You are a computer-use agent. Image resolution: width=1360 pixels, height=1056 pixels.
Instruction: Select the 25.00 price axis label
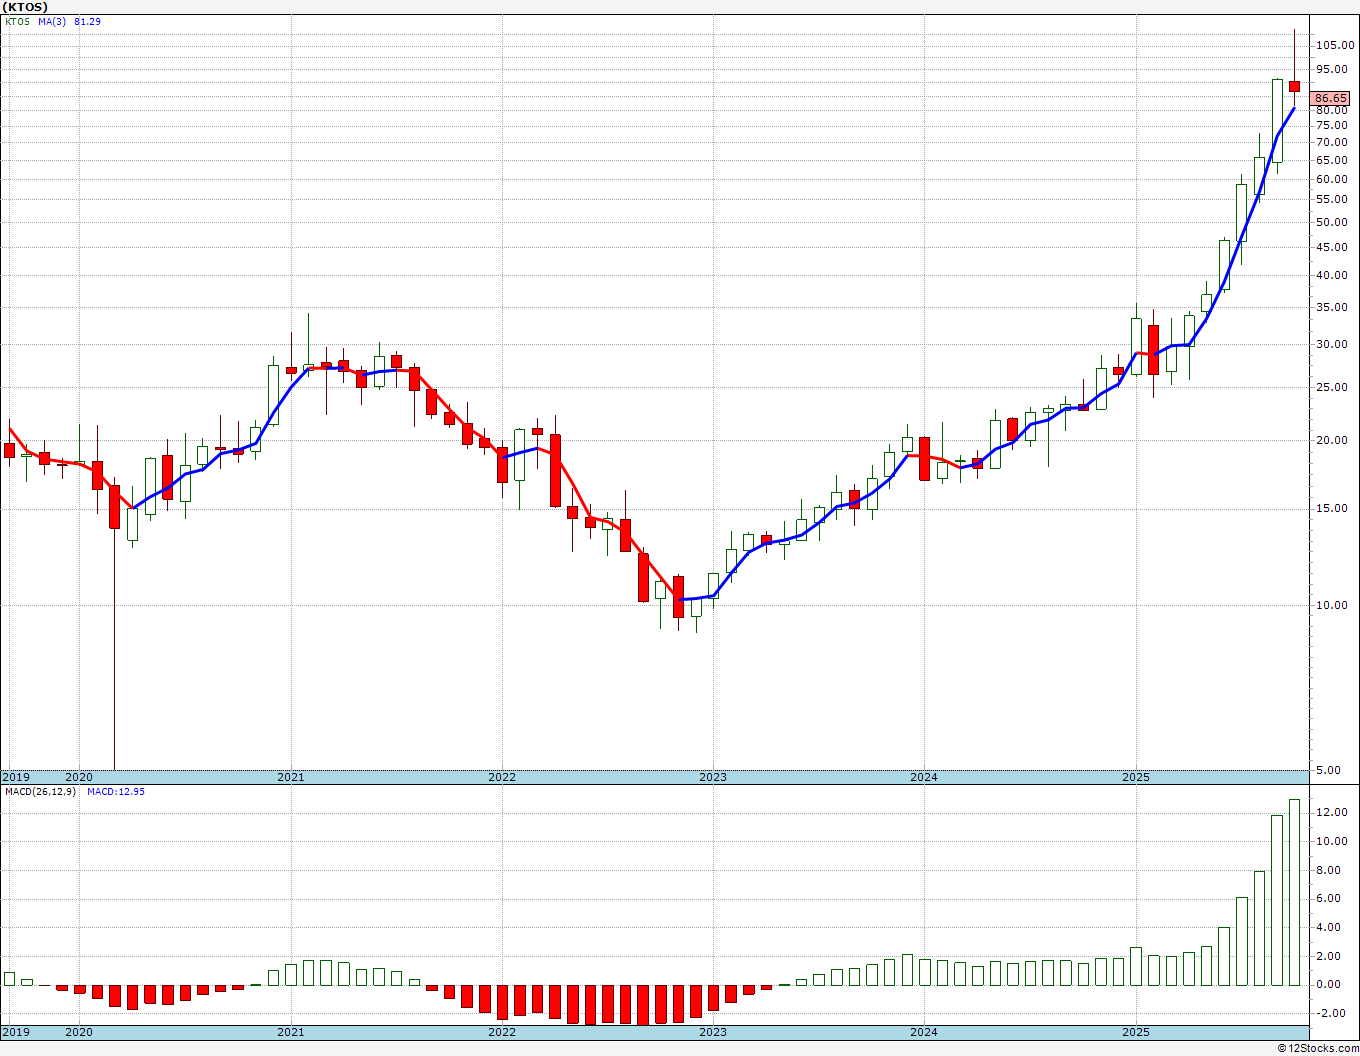pyautogui.click(x=1333, y=388)
